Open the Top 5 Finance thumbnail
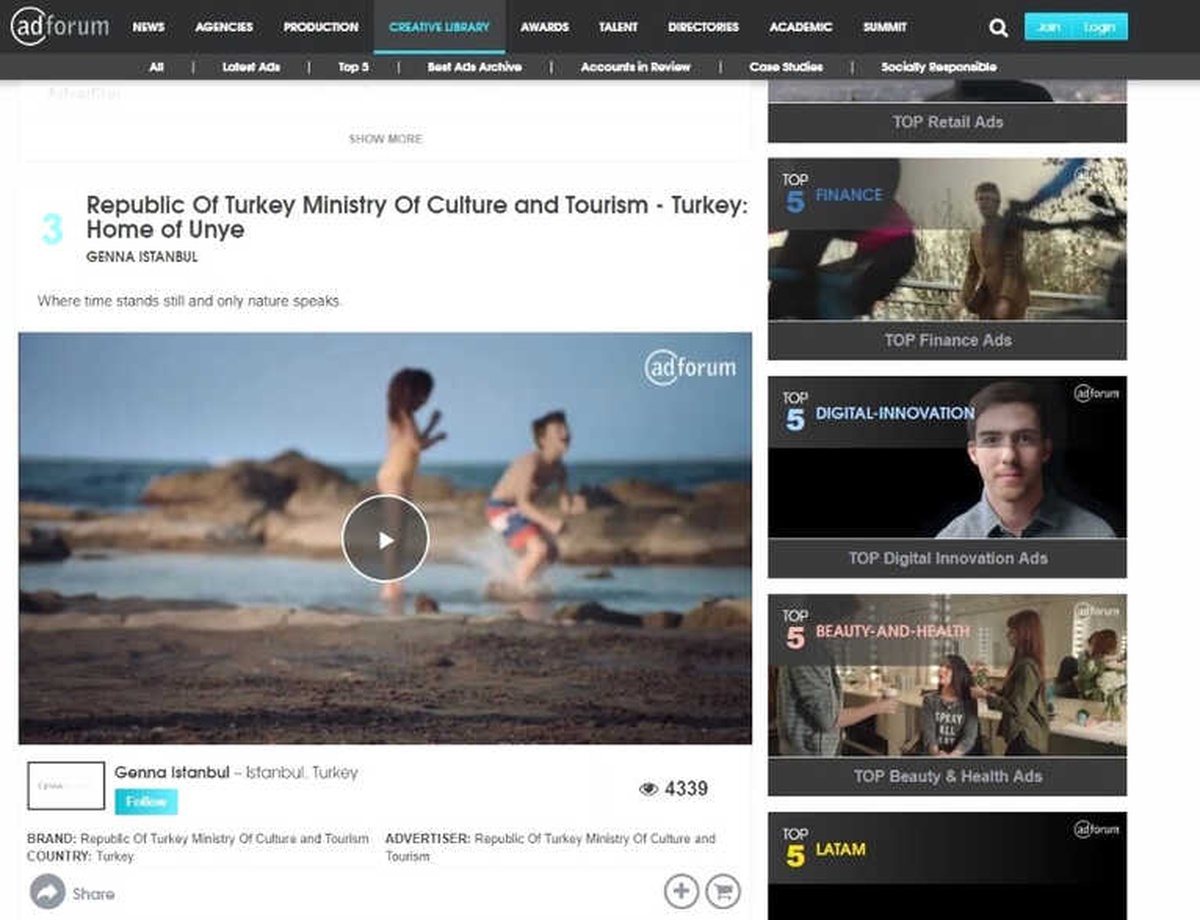This screenshot has height=920, width=1200. tap(947, 239)
